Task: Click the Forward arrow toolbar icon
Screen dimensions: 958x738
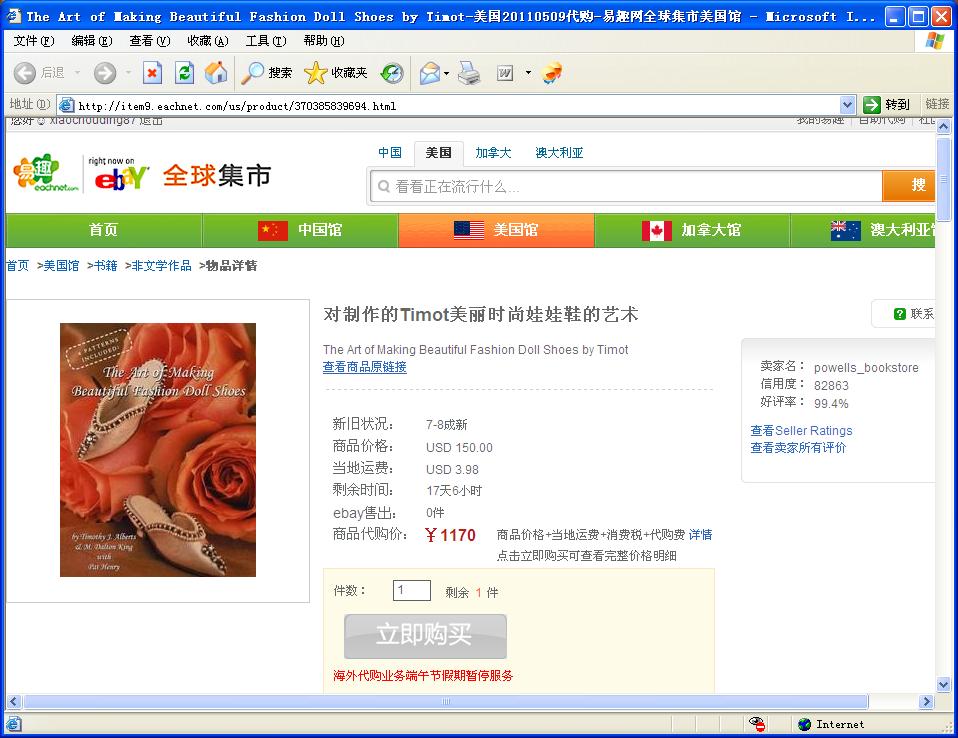Action: 104,73
